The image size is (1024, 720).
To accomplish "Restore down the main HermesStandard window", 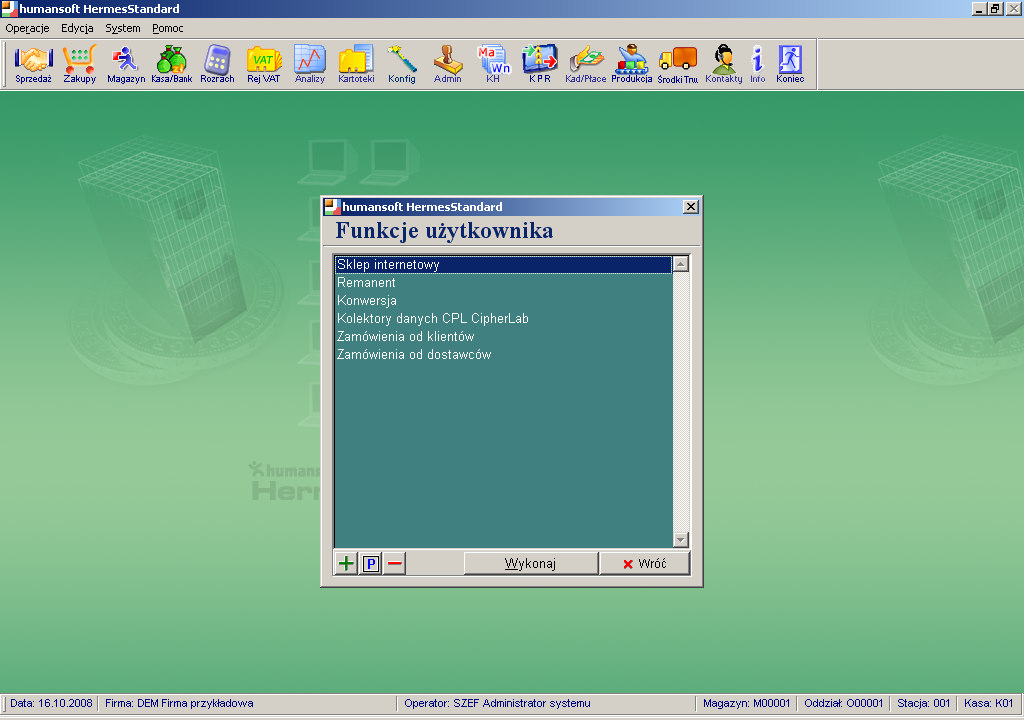I will (995, 8).
